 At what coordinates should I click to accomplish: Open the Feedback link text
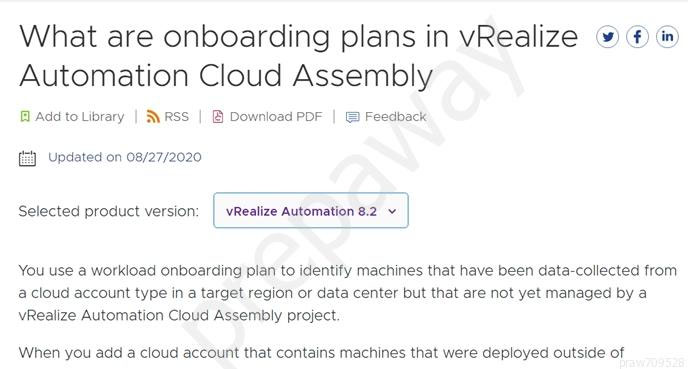coord(396,116)
